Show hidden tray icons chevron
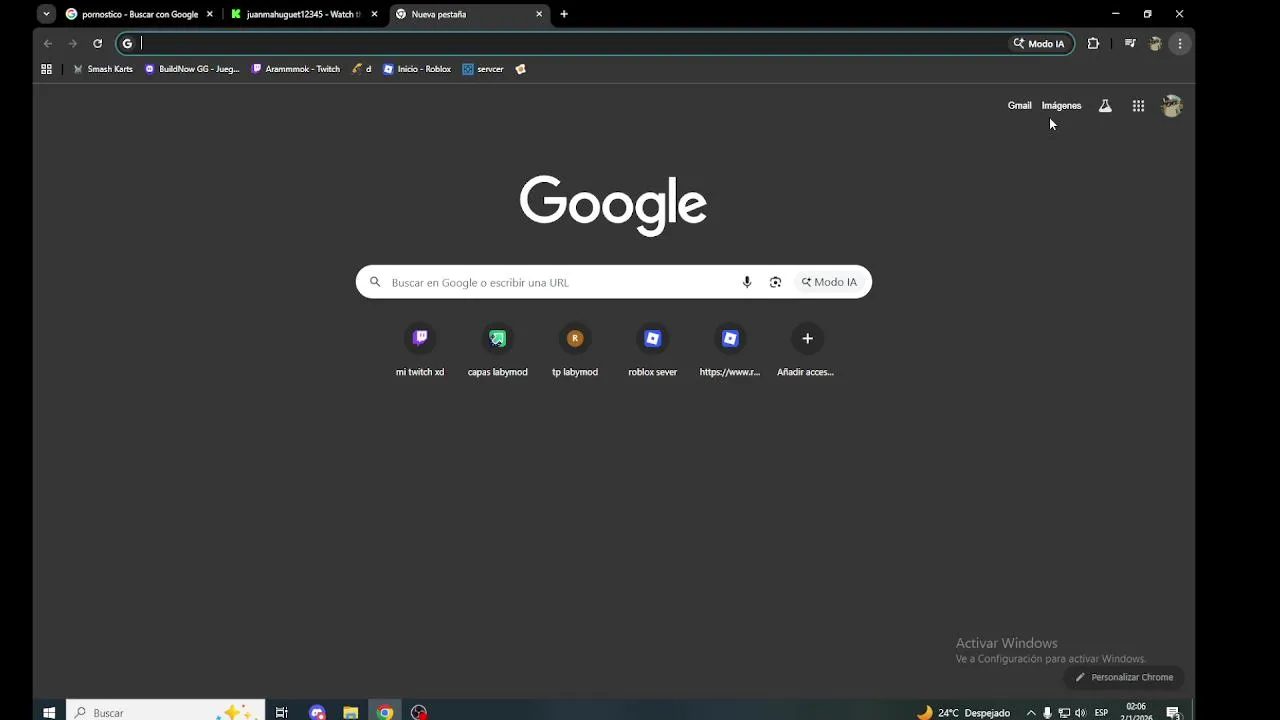The width and height of the screenshot is (1280, 720). click(1031, 712)
